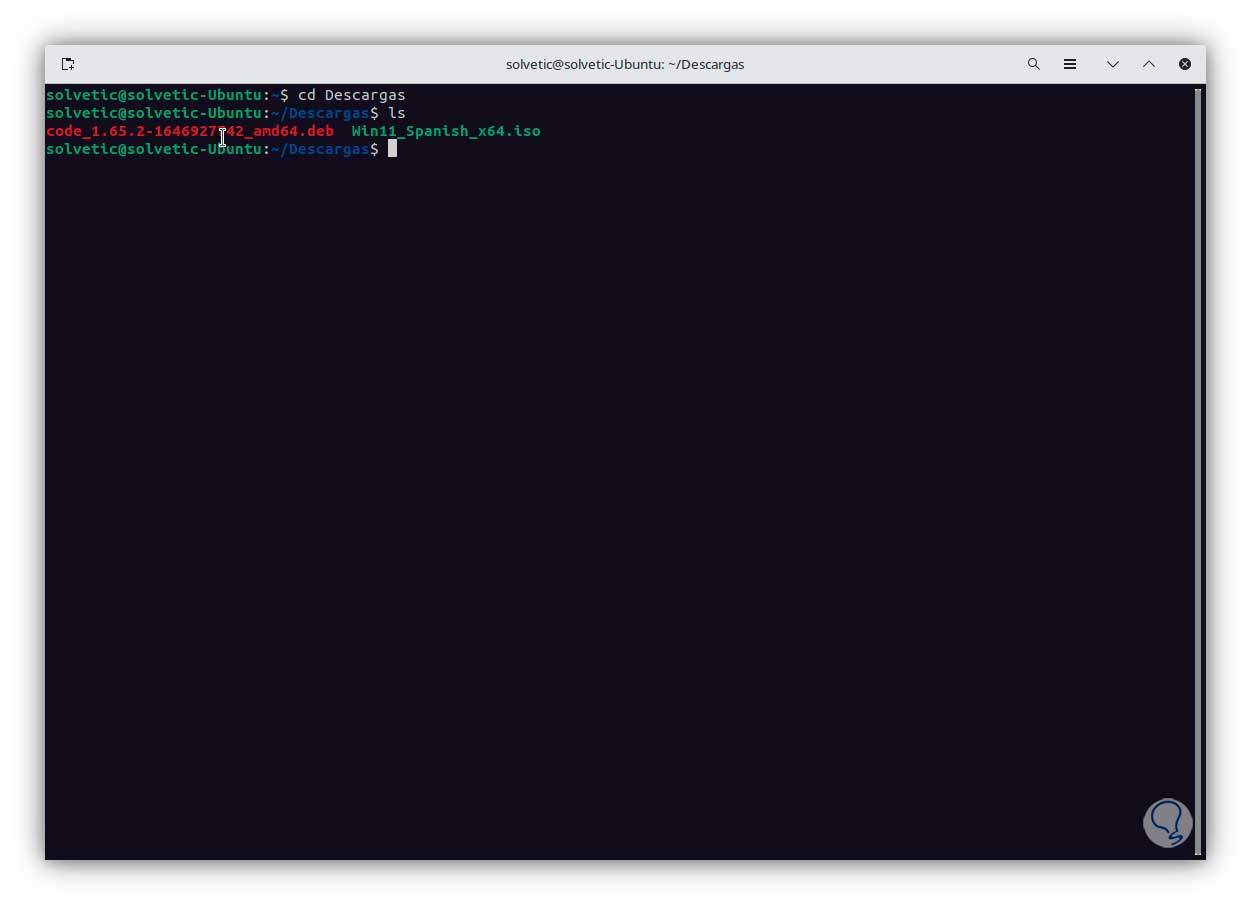Open the hamburger menu
Viewport: 1251px width, 905px height.
pyautogui.click(x=1070, y=64)
